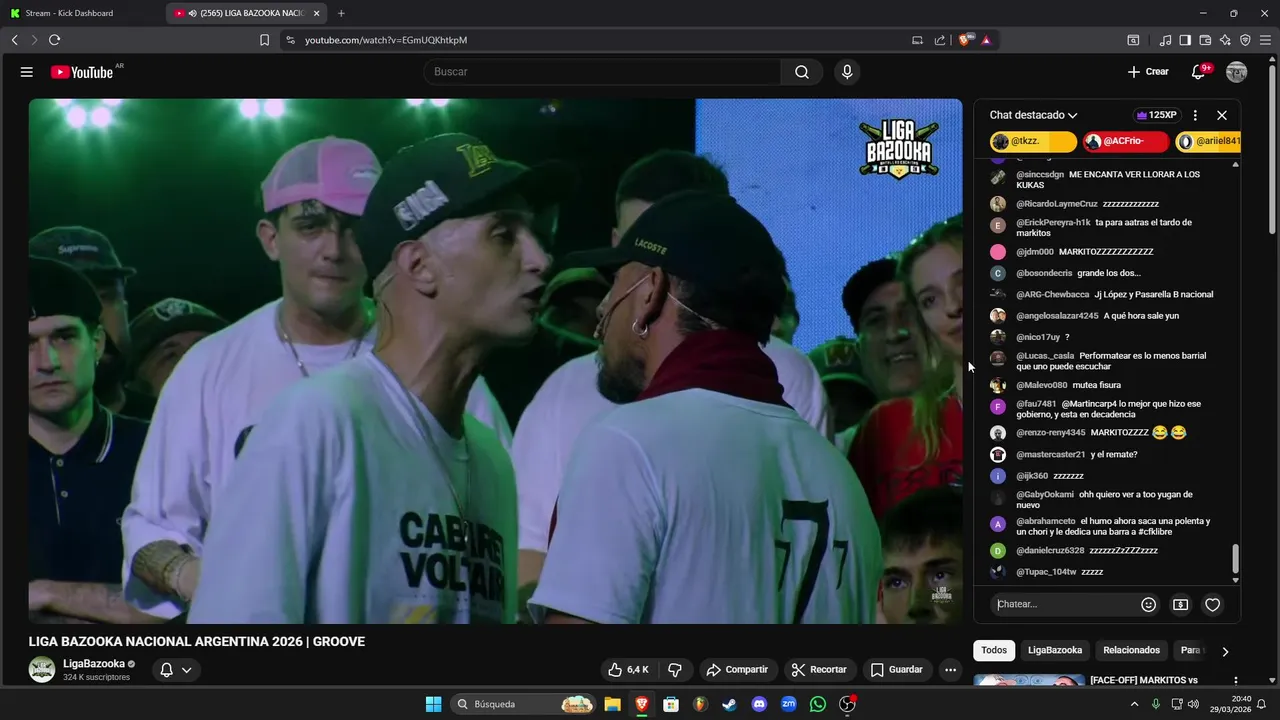Viewport: 1280px width, 720px height.
Task: Like the video with thumbs up
Action: [629, 670]
